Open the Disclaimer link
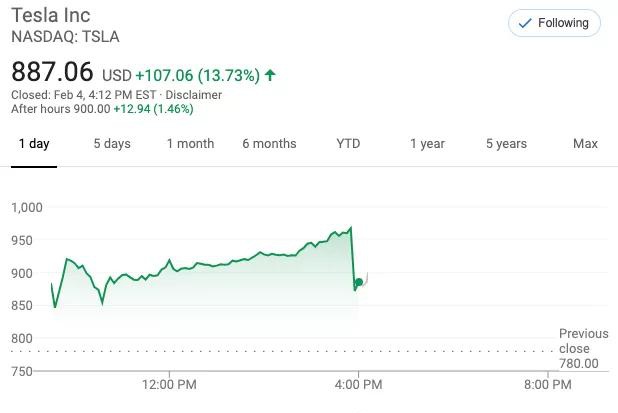618x413 pixels. click(x=194, y=95)
